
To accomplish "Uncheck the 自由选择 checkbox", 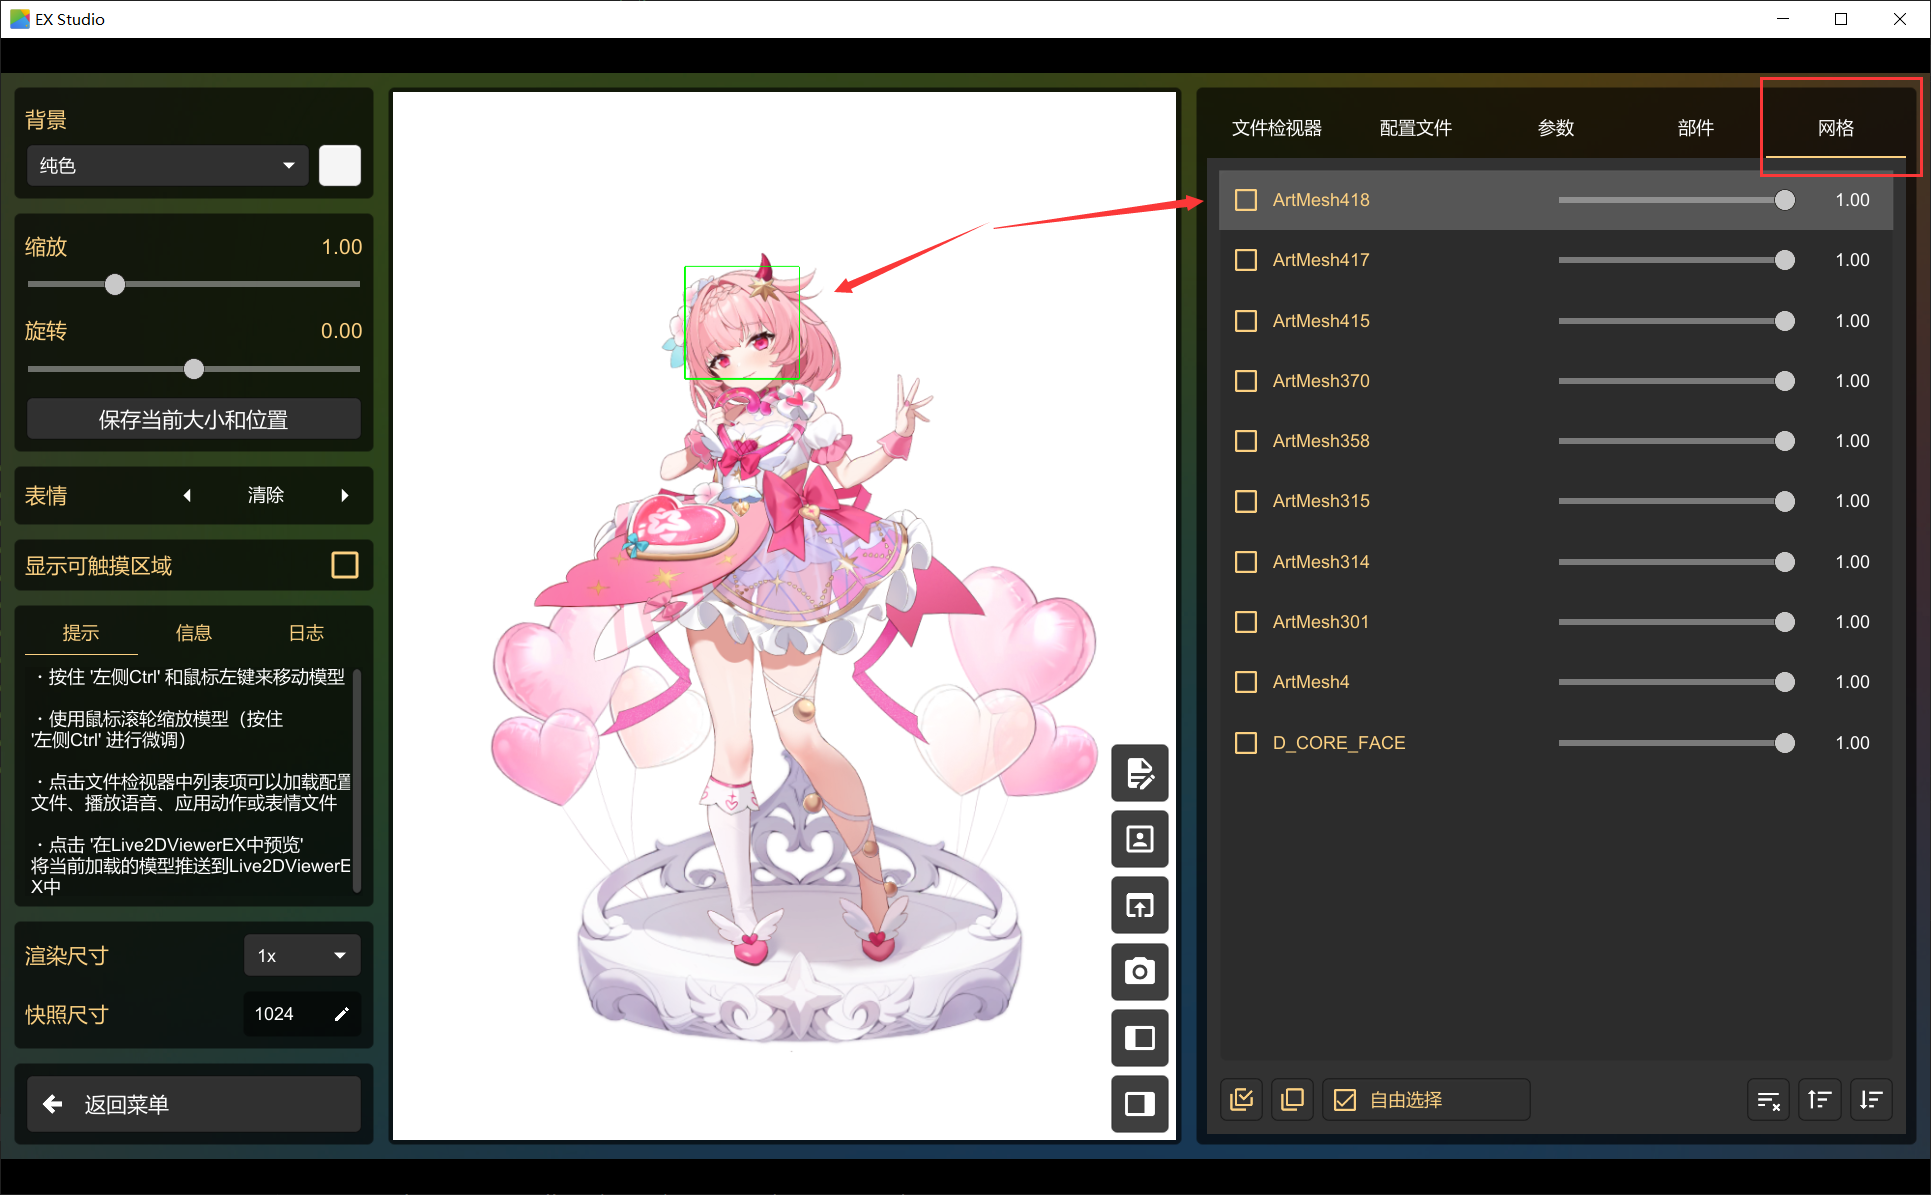I will click(x=1345, y=1100).
